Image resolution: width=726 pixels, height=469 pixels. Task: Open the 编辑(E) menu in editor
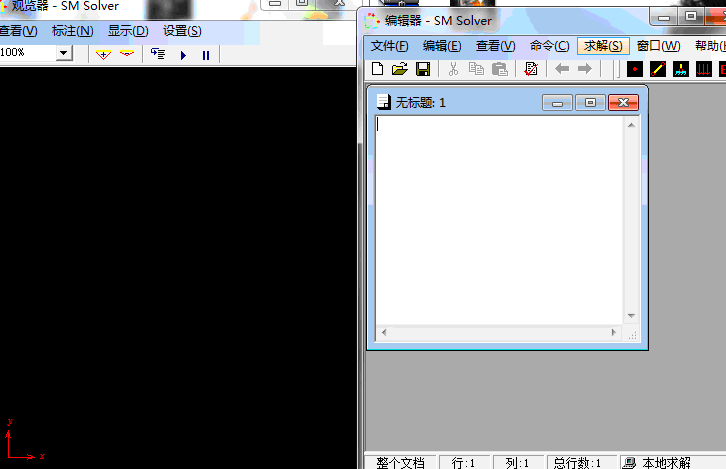tap(442, 46)
